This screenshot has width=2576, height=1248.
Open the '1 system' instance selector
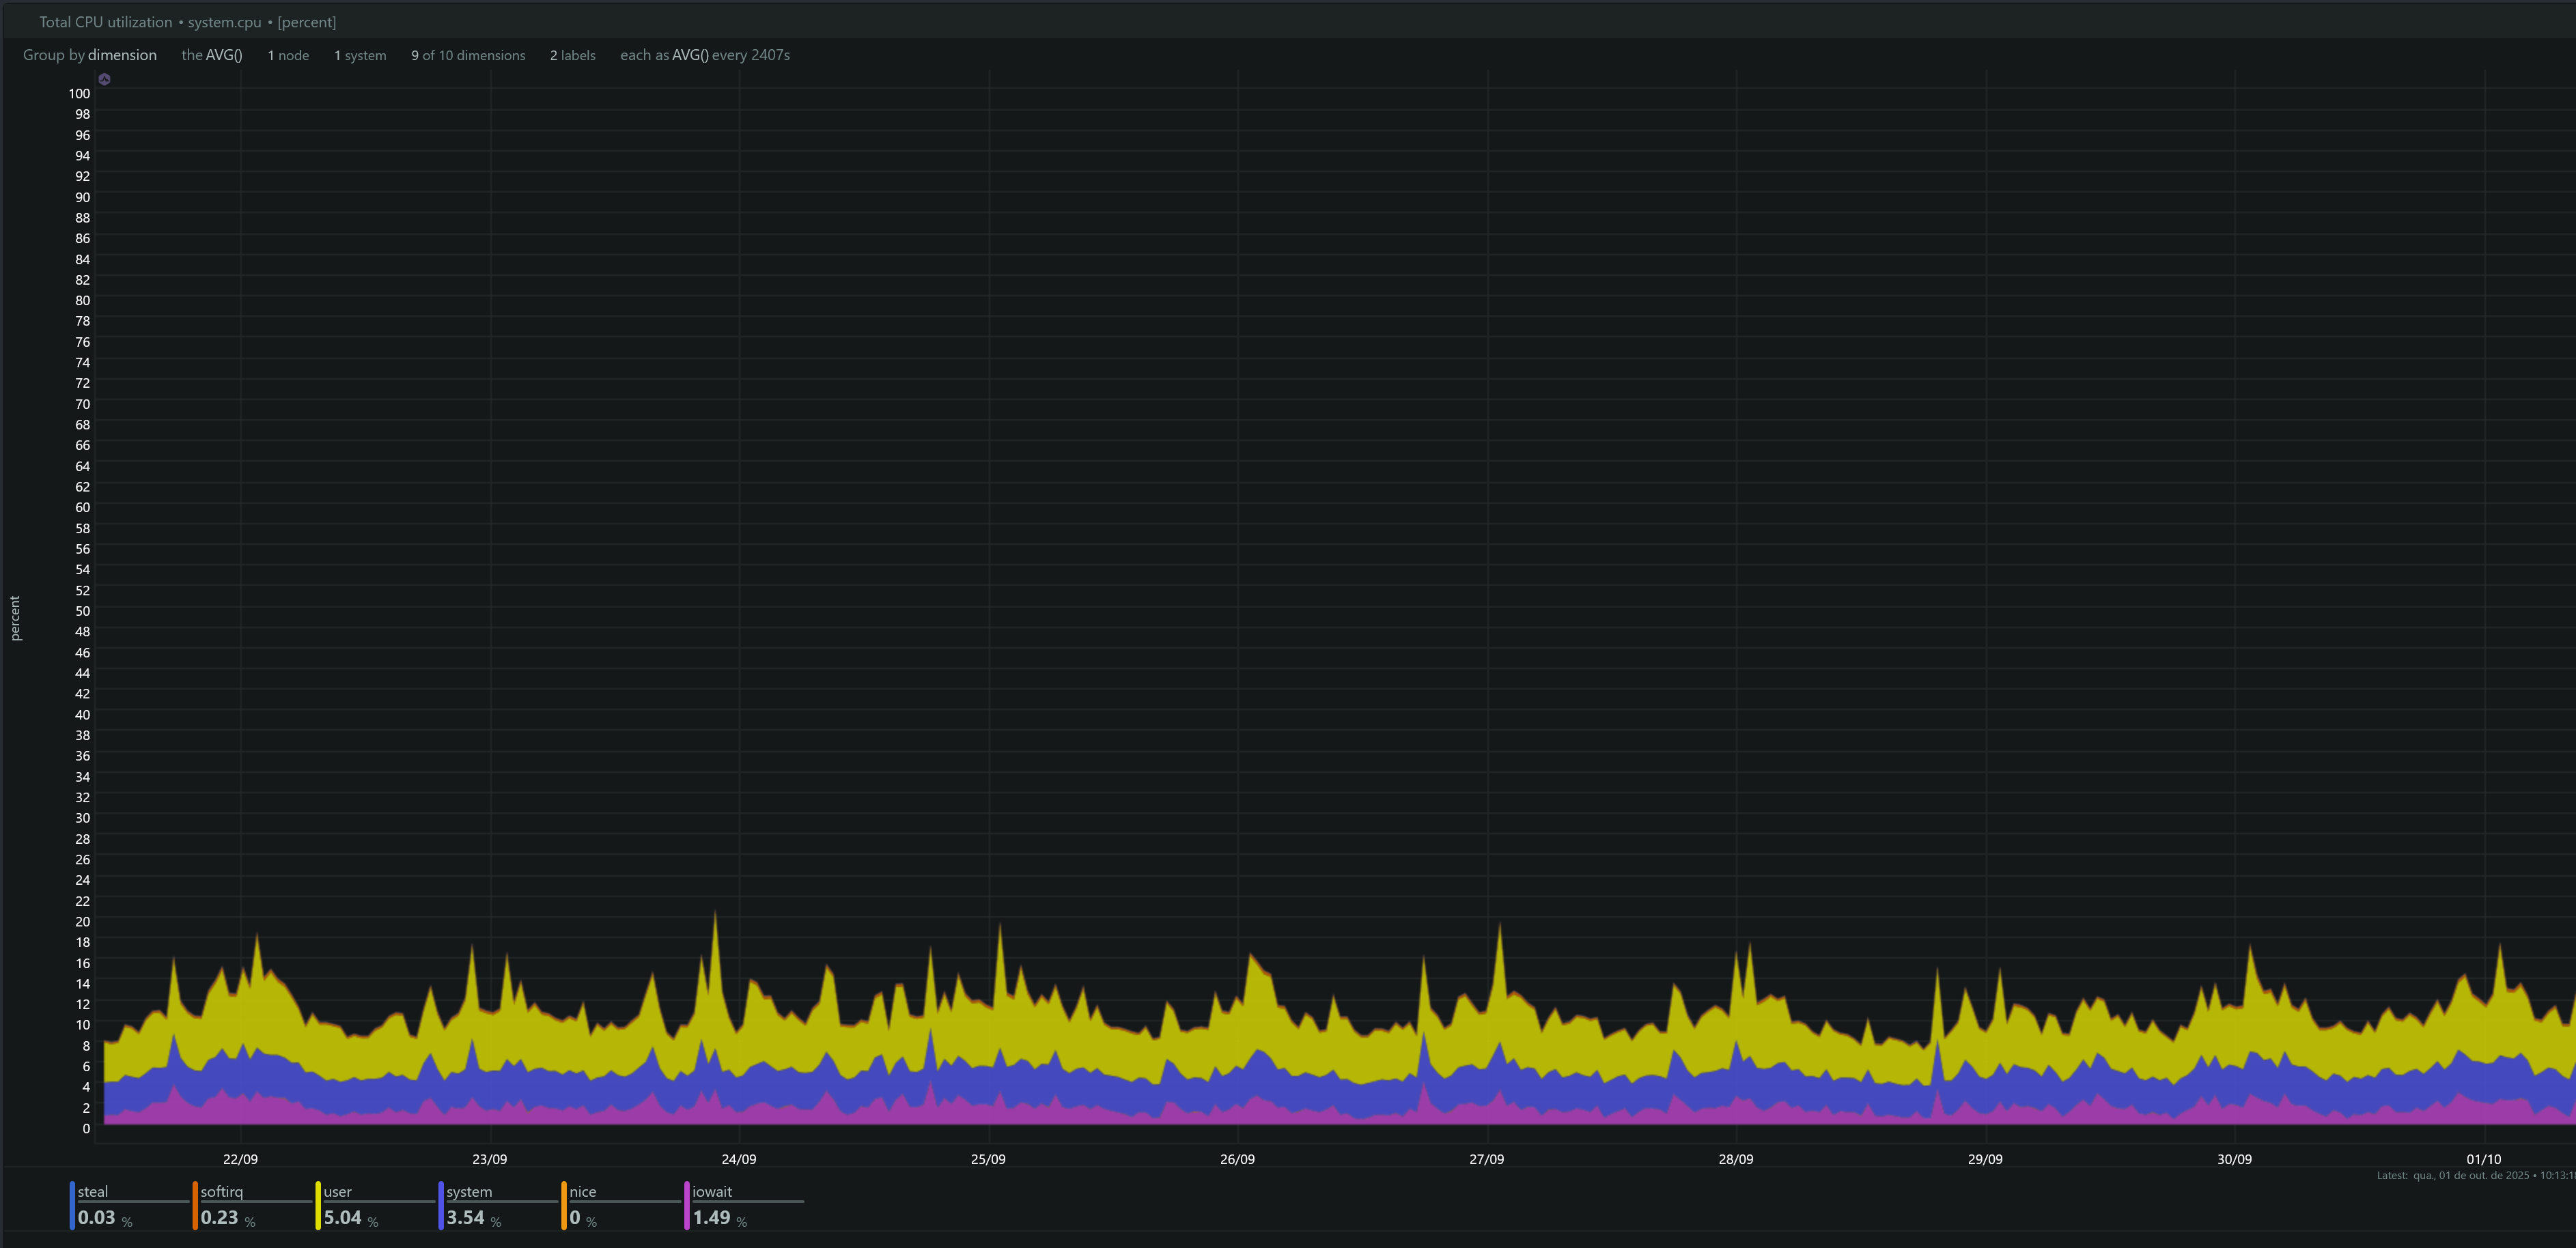(x=360, y=55)
